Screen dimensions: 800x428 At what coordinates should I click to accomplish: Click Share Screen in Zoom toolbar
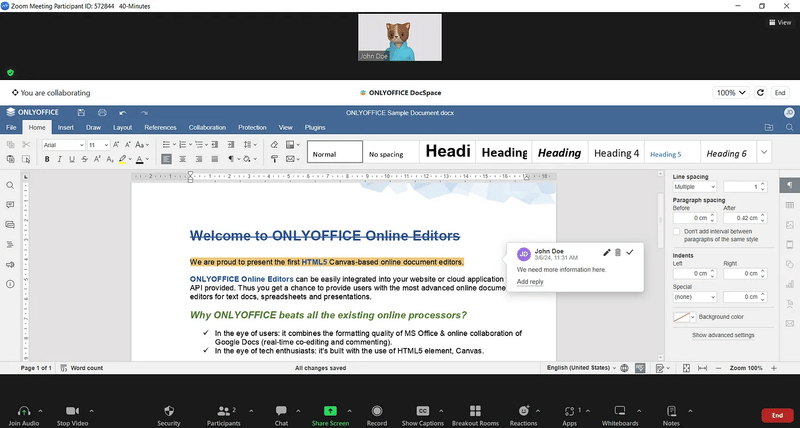point(331,415)
